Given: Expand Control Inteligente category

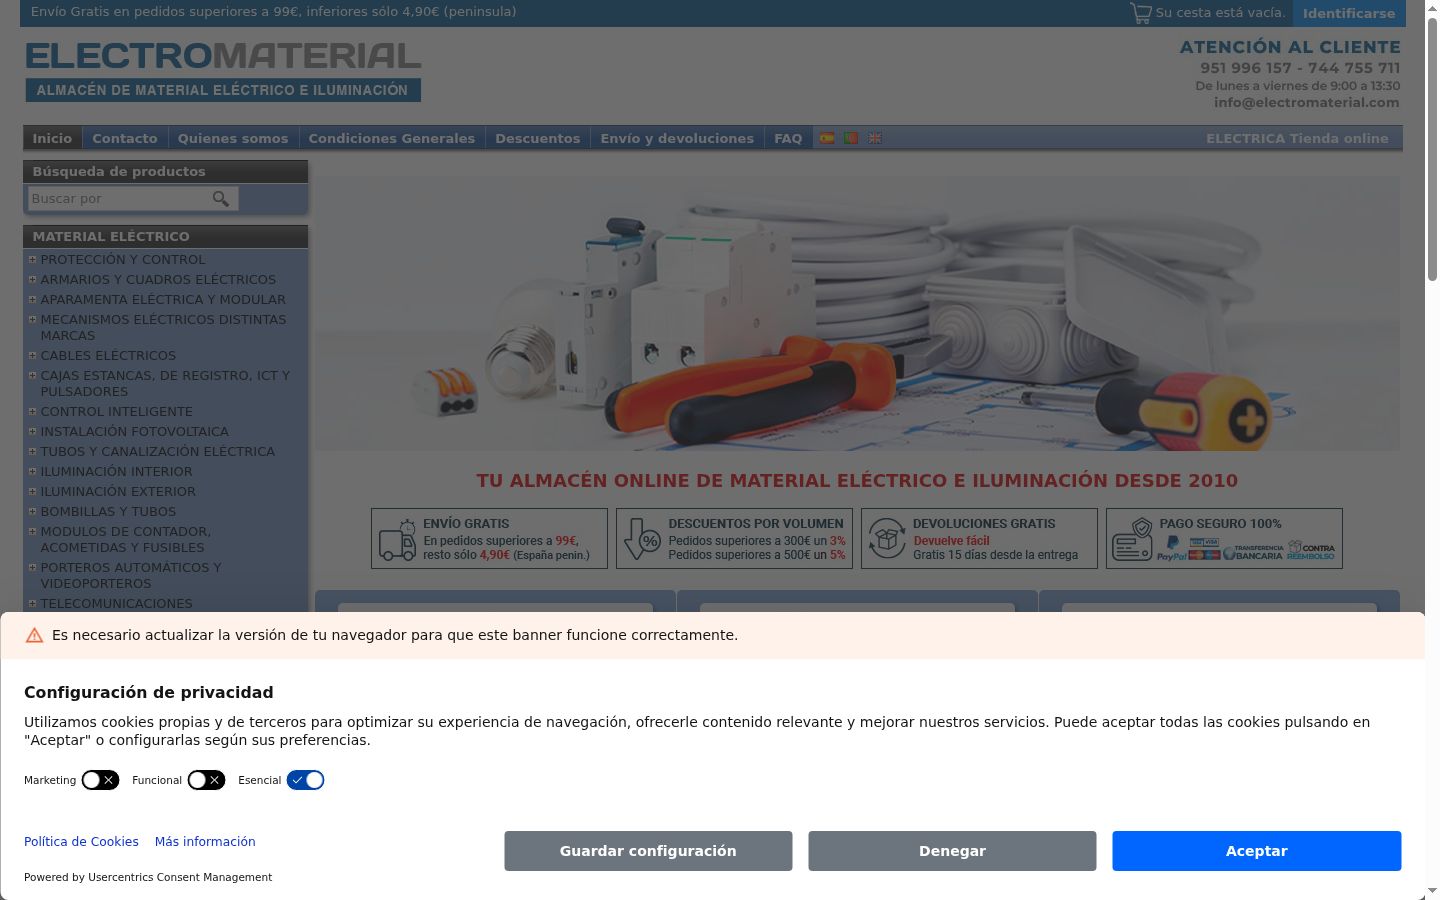Looking at the screenshot, I should click(x=32, y=411).
